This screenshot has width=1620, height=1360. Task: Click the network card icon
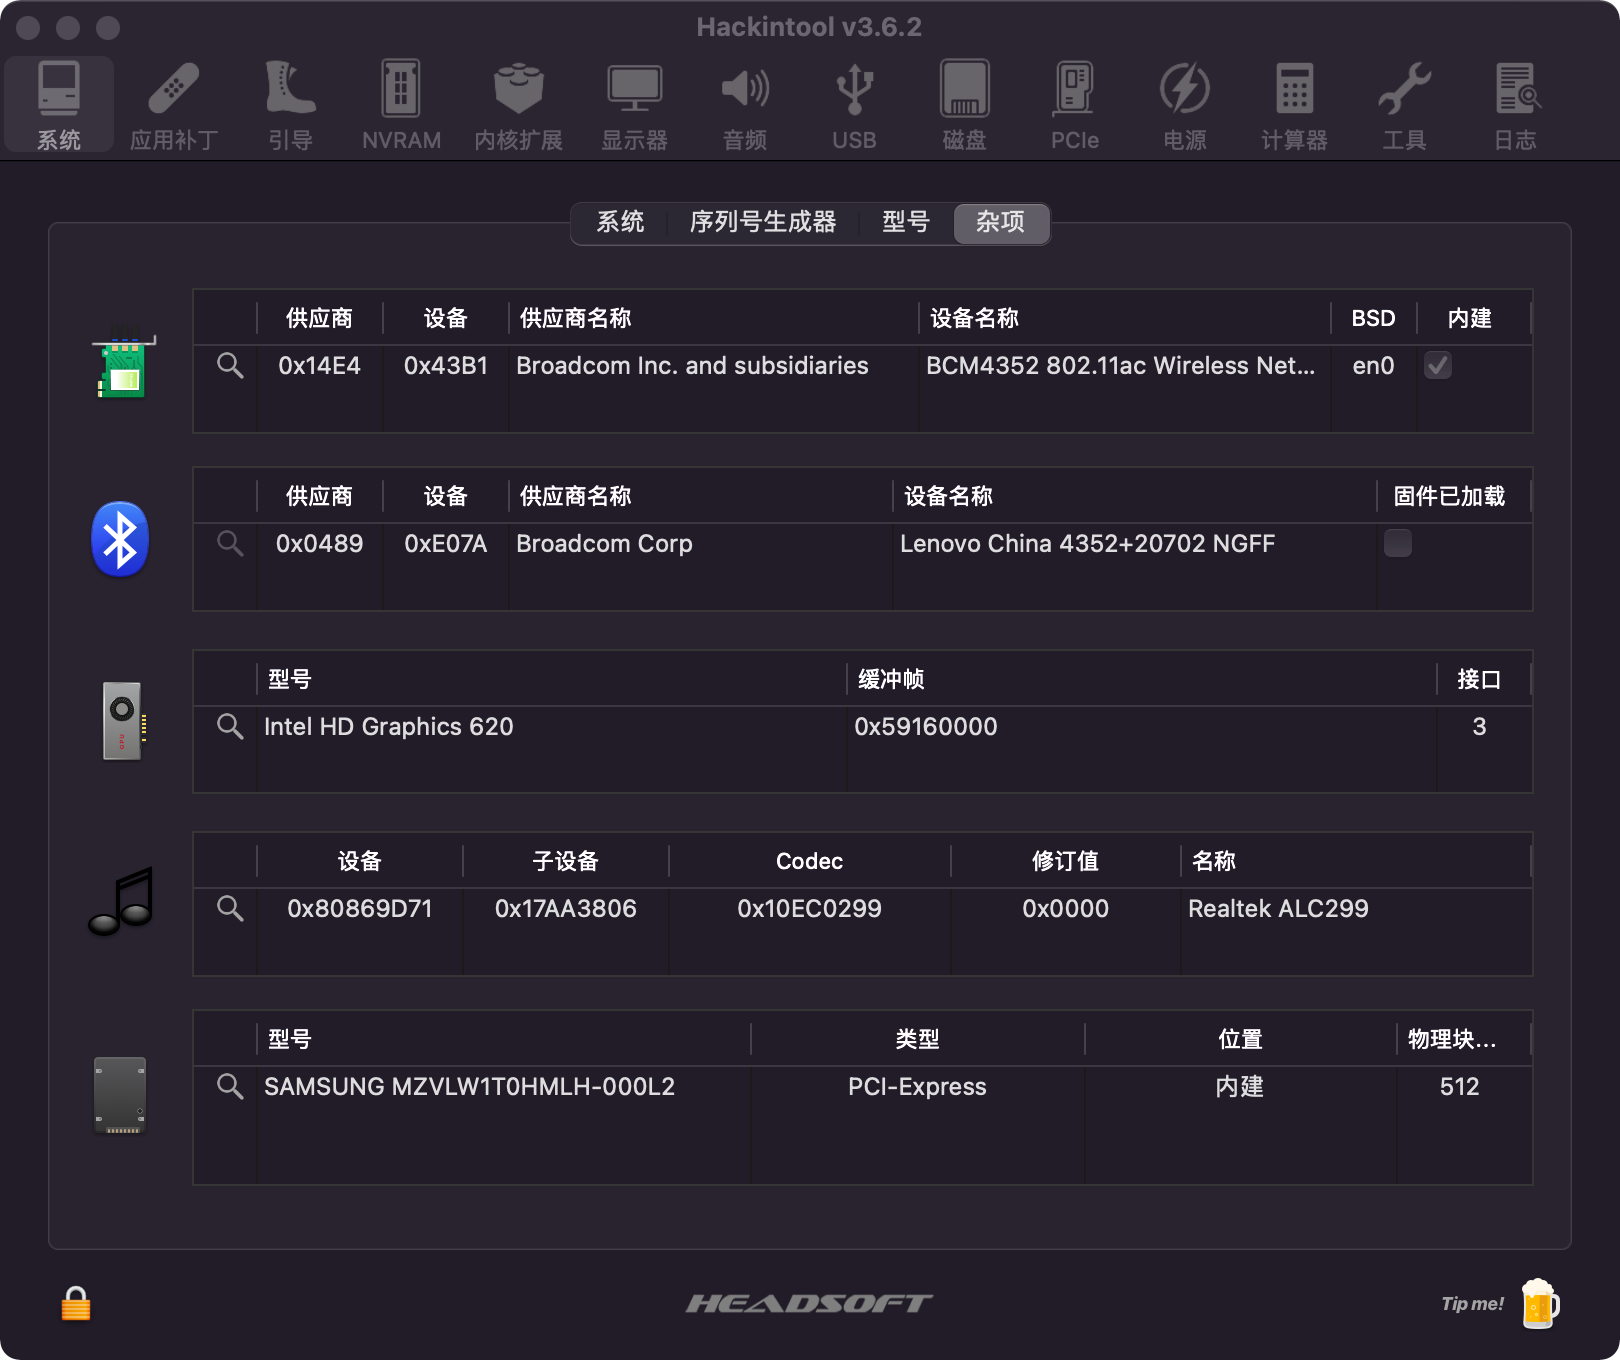click(x=122, y=366)
